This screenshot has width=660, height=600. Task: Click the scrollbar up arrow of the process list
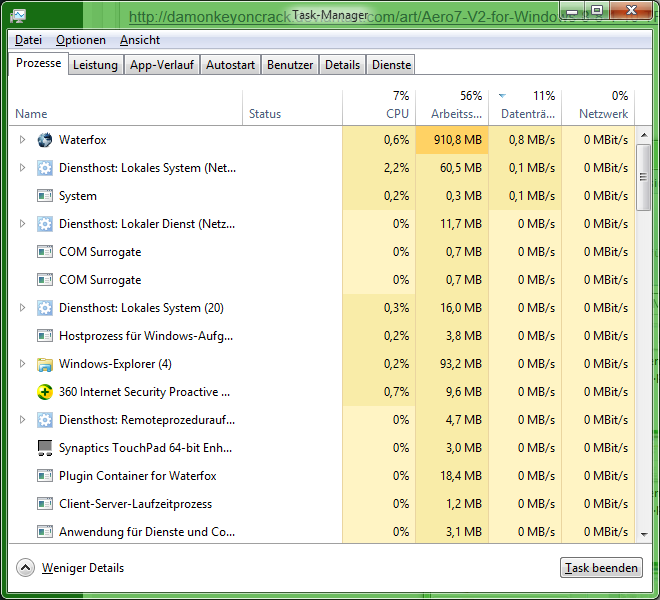point(644,135)
